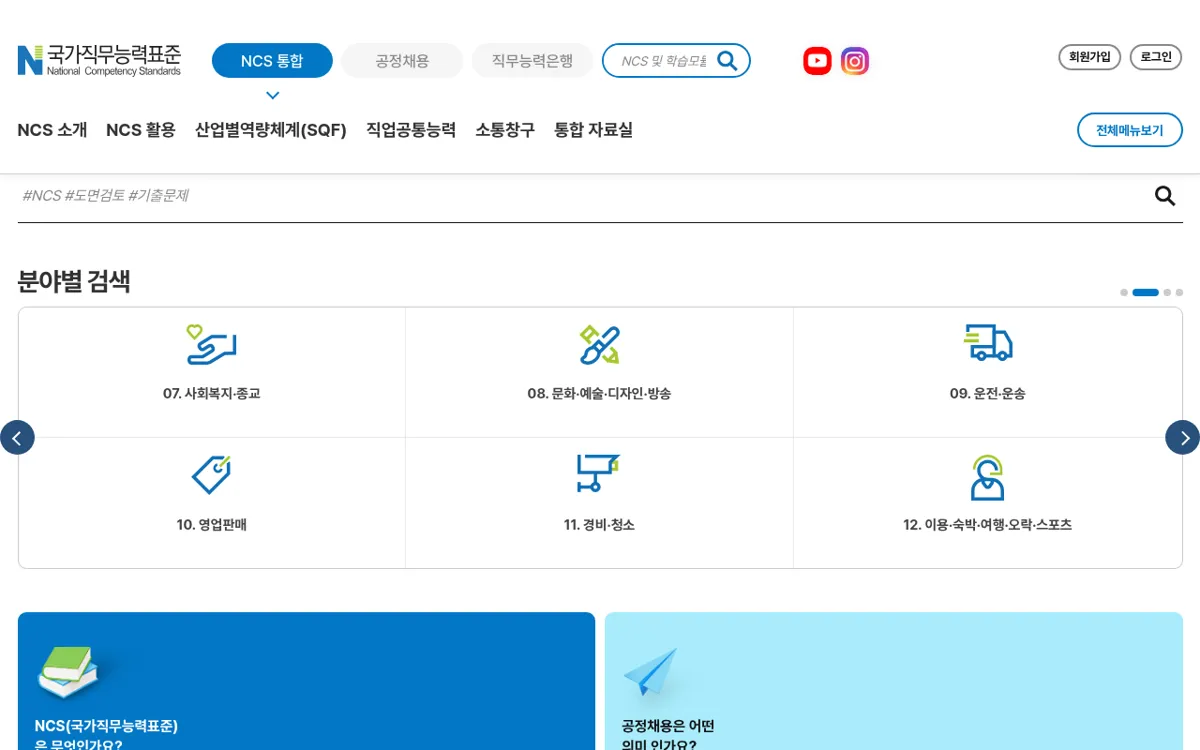Go to next category slide arrow
The image size is (1200, 750).
coord(1183,437)
